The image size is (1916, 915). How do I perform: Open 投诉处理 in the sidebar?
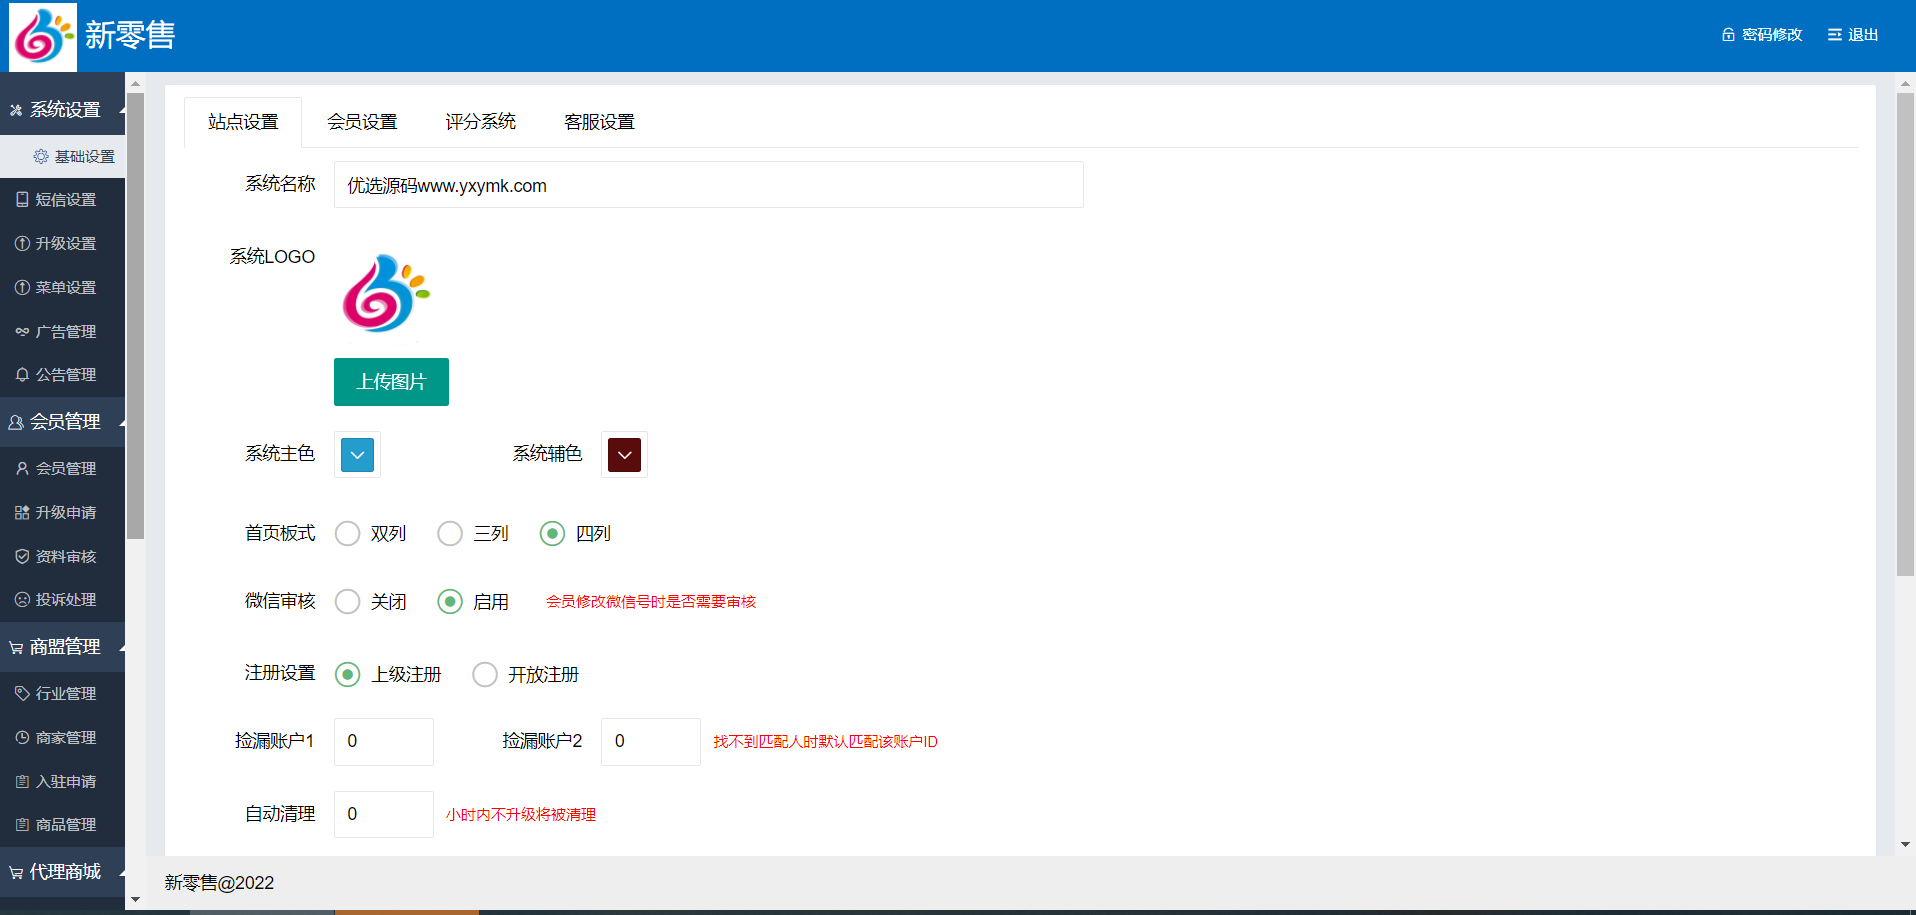[62, 600]
